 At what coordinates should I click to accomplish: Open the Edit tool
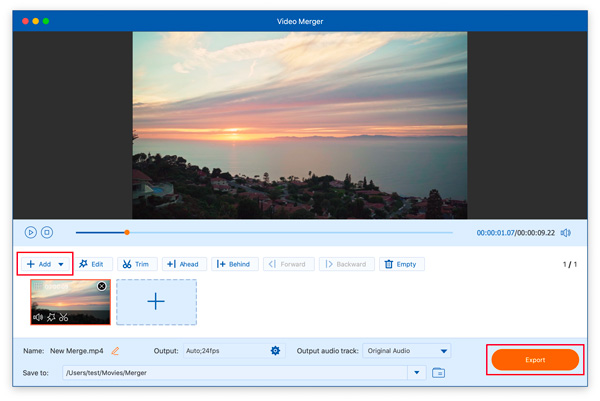(x=92, y=264)
